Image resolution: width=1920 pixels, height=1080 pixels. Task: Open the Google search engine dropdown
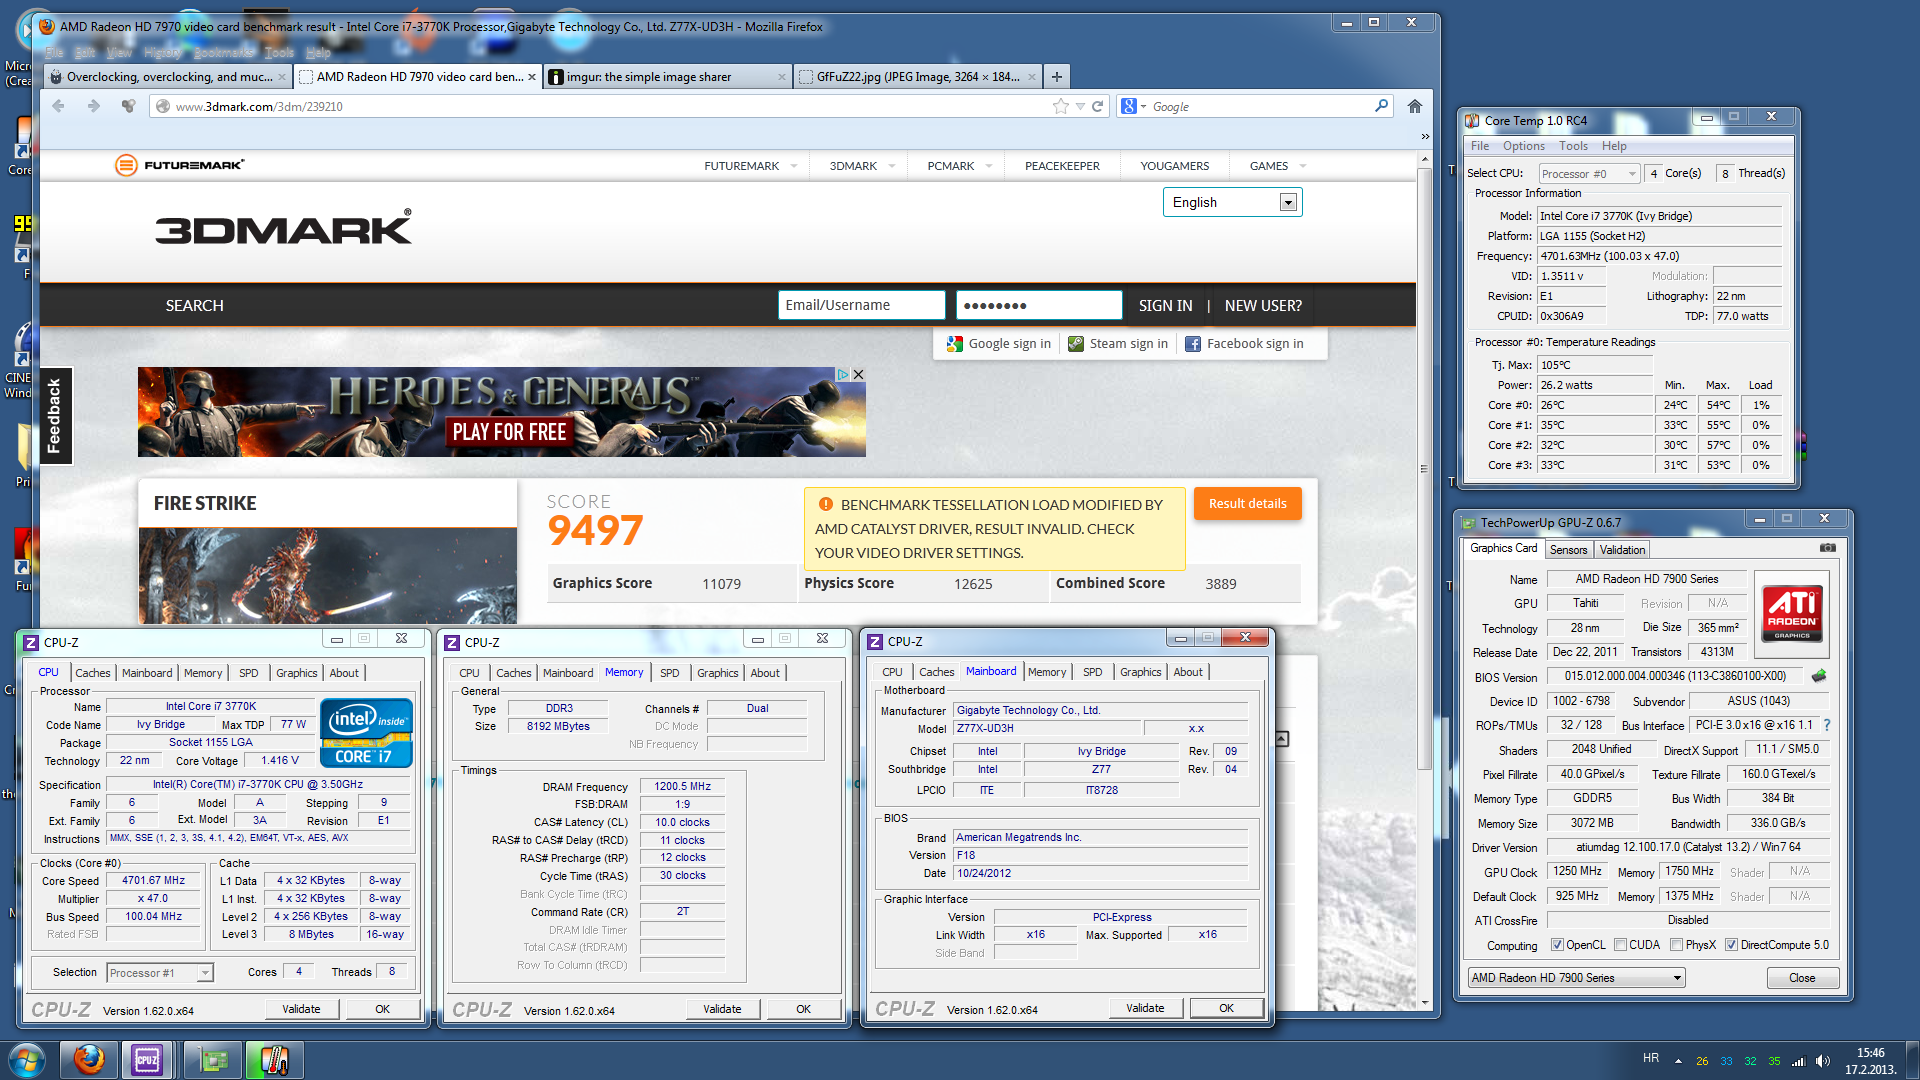(1134, 106)
